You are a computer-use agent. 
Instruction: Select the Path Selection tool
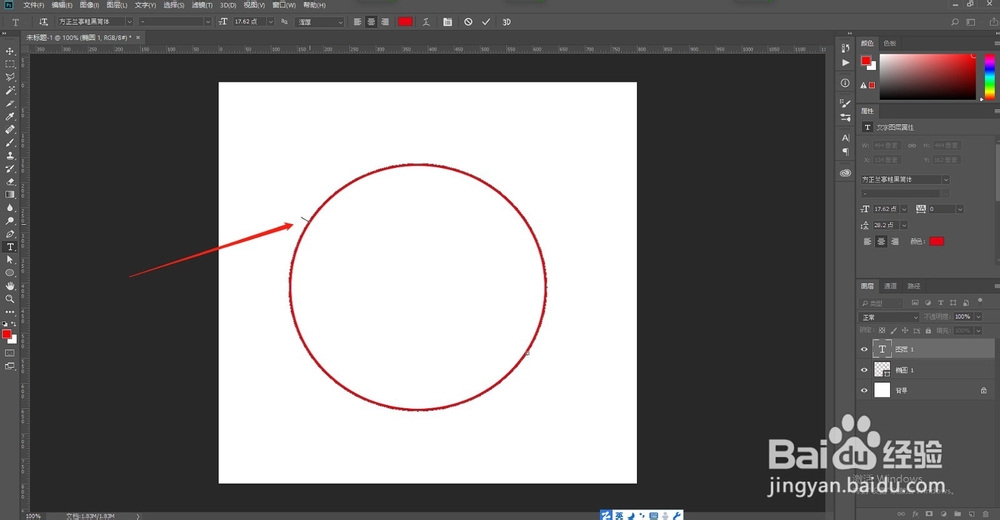pyautogui.click(x=10, y=260)
